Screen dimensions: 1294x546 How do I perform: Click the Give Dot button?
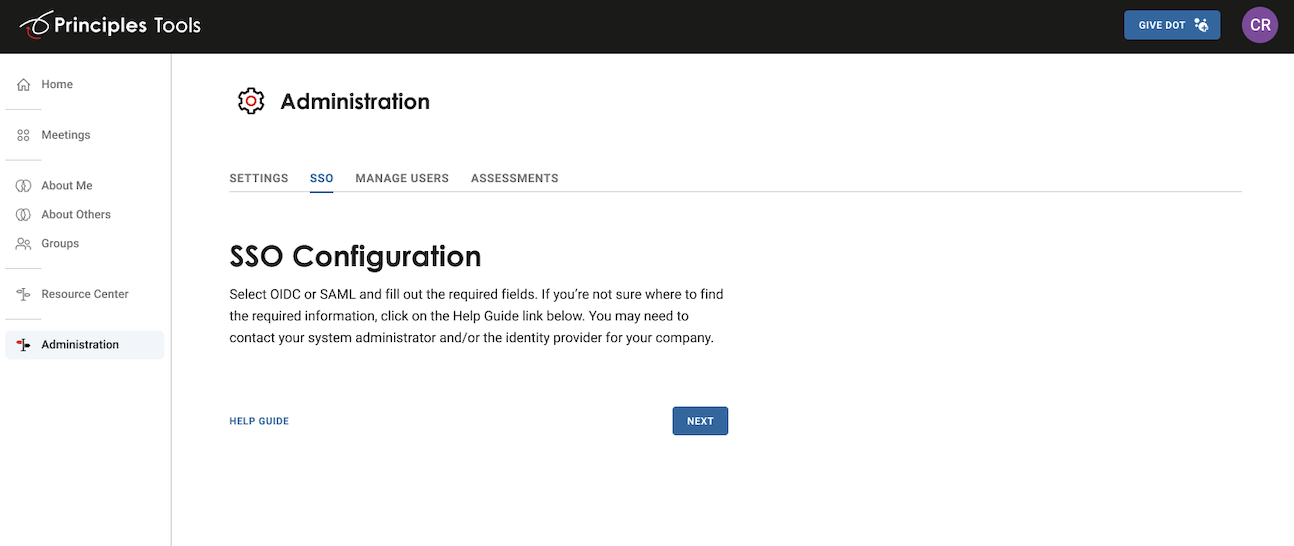(x=1172, y=25)
